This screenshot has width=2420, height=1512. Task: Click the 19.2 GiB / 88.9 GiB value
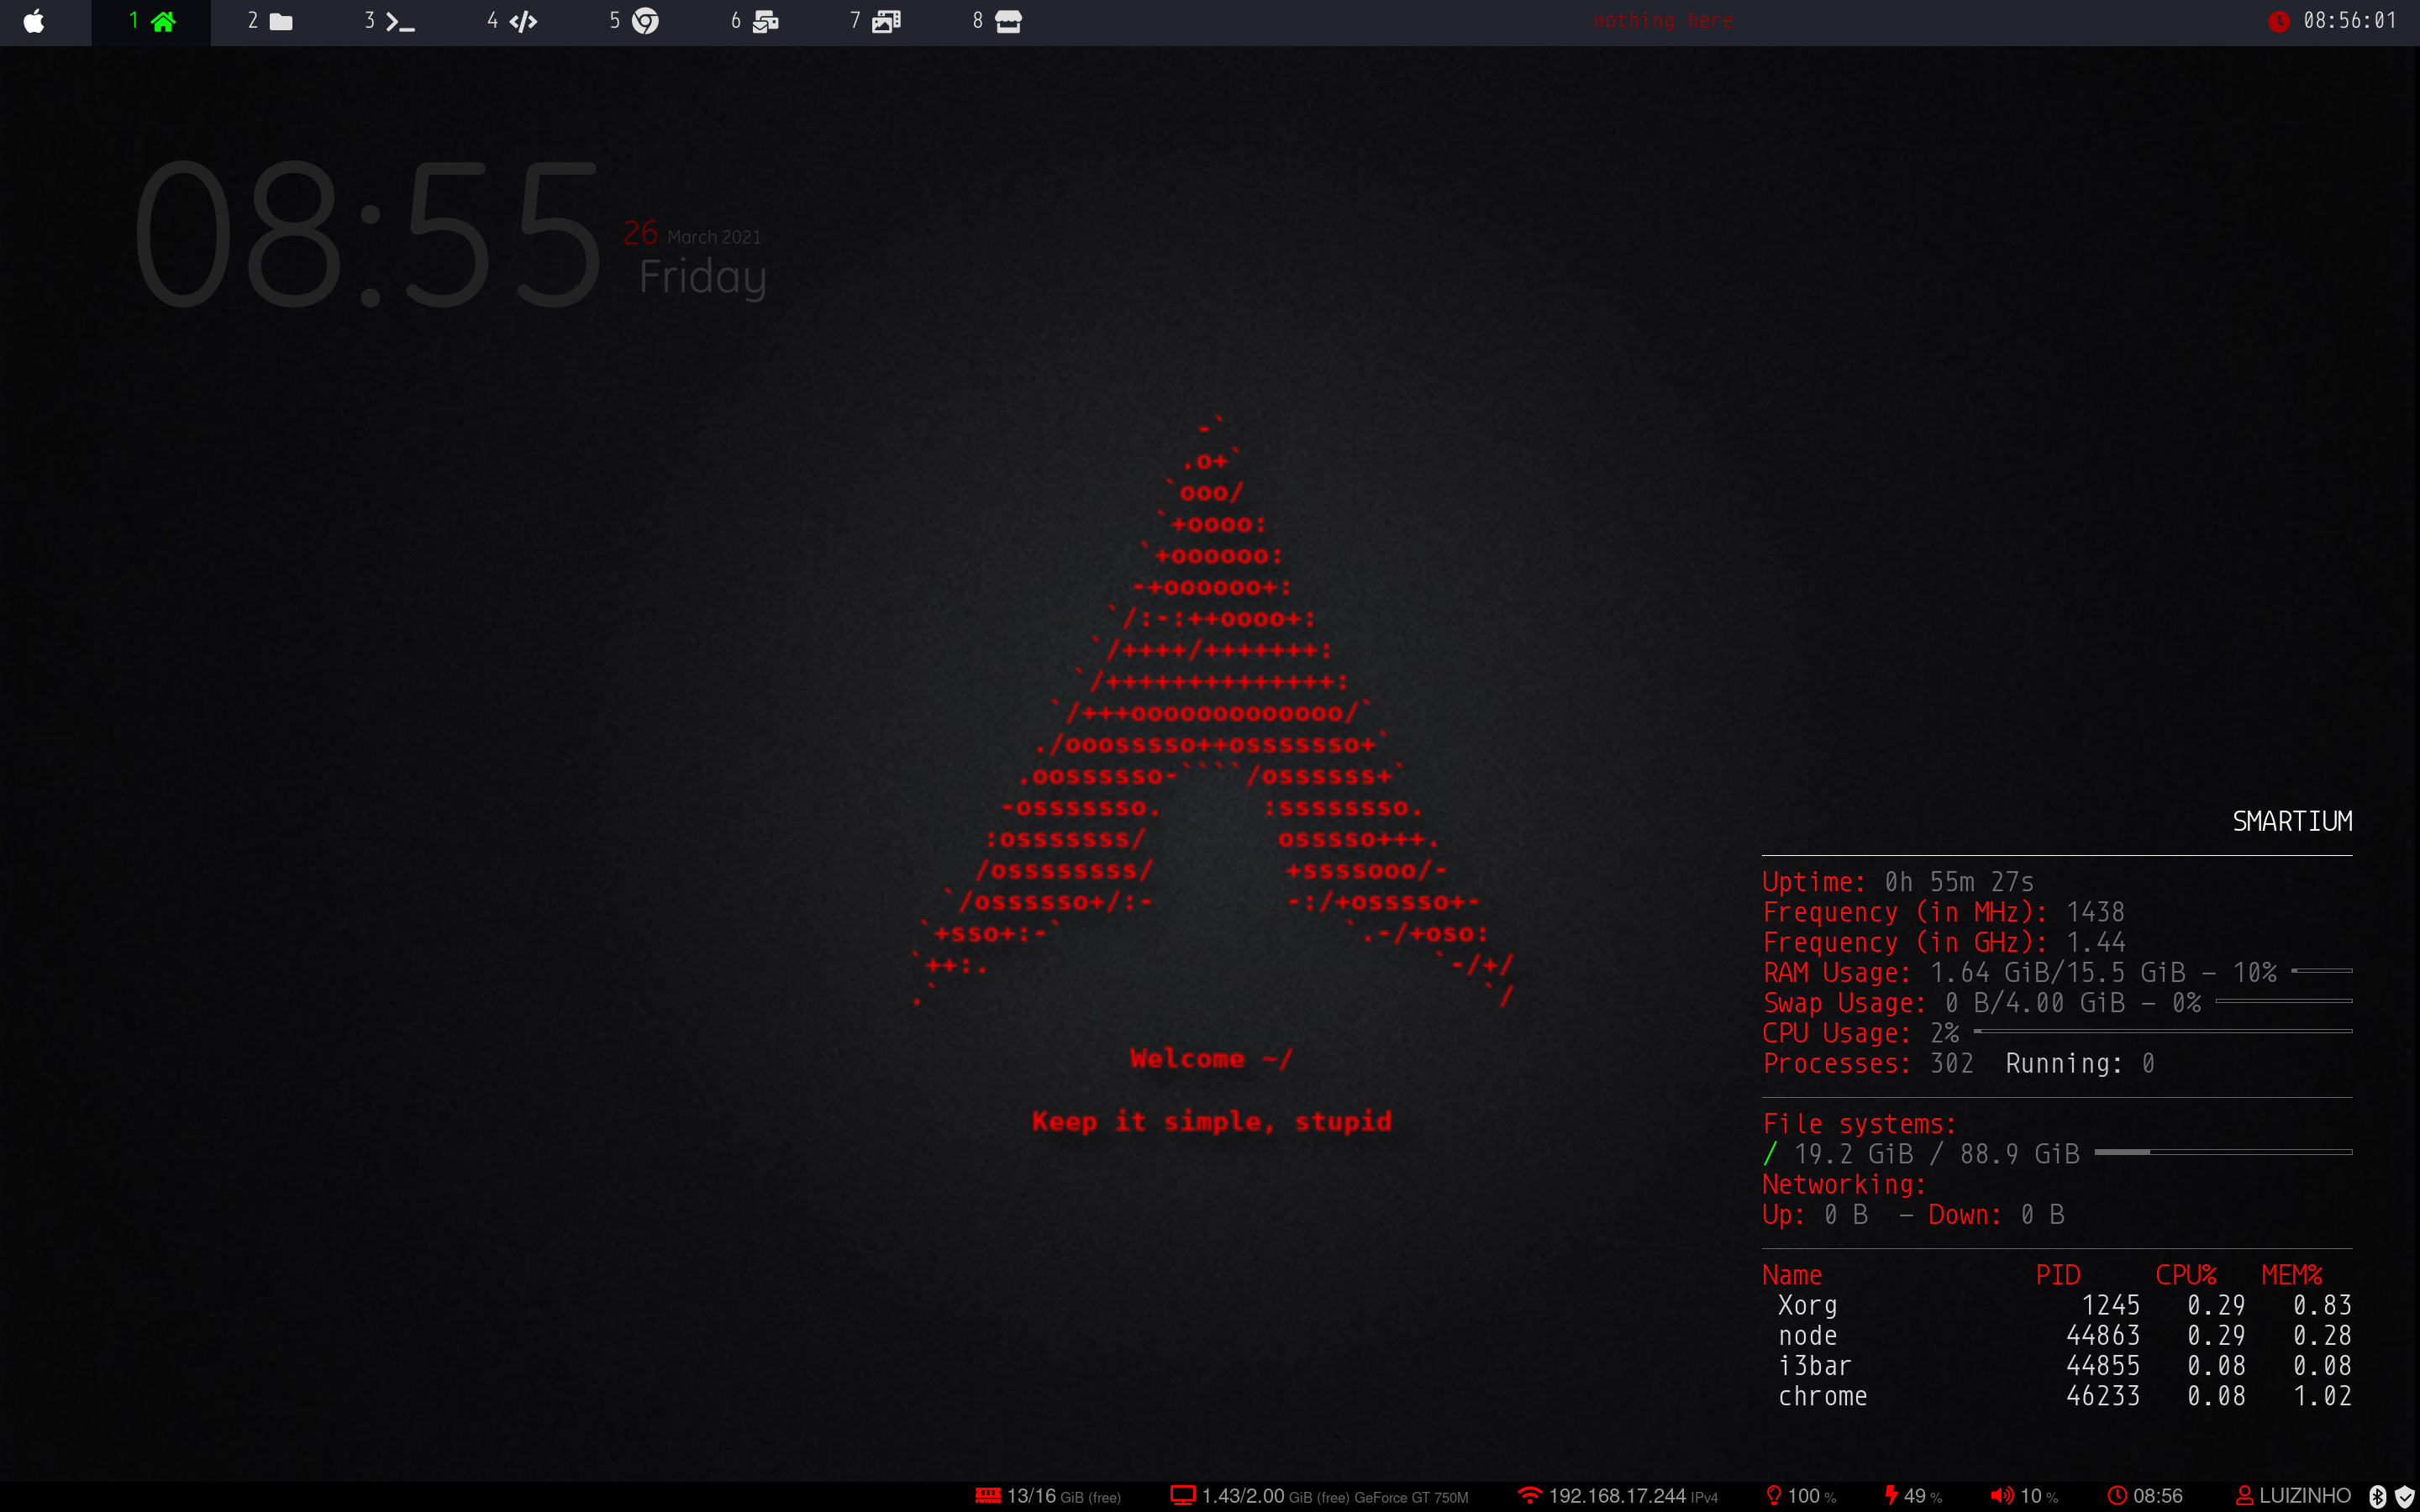pos(1936,1154)
